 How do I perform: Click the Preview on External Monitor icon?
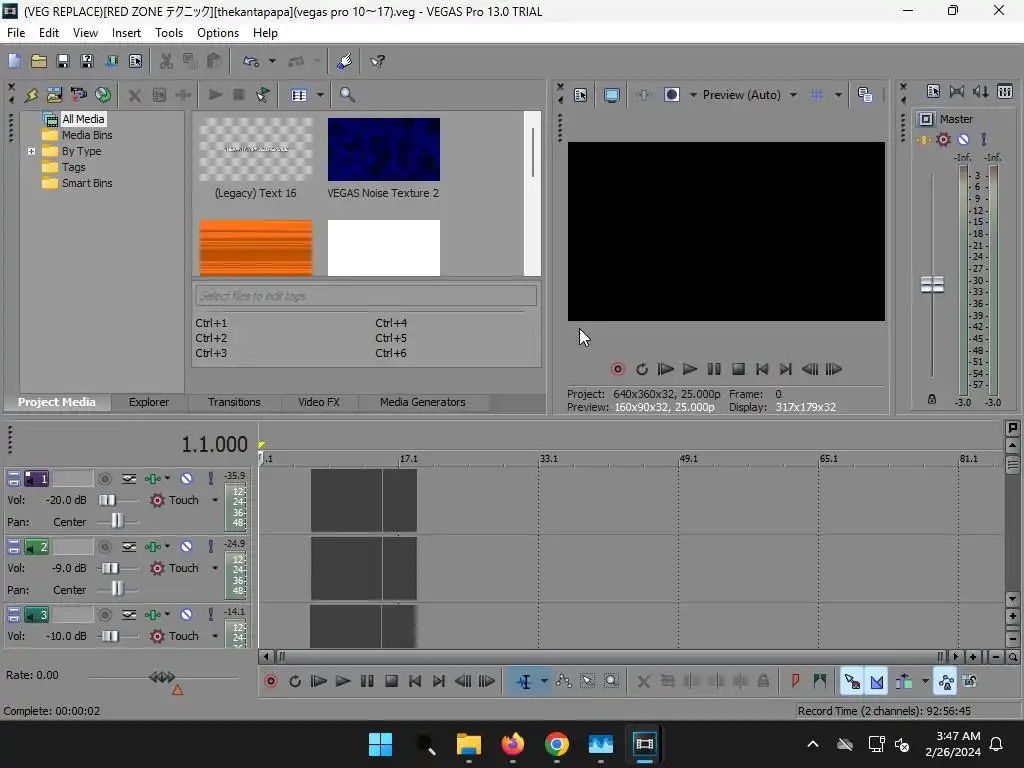point(611,95)
